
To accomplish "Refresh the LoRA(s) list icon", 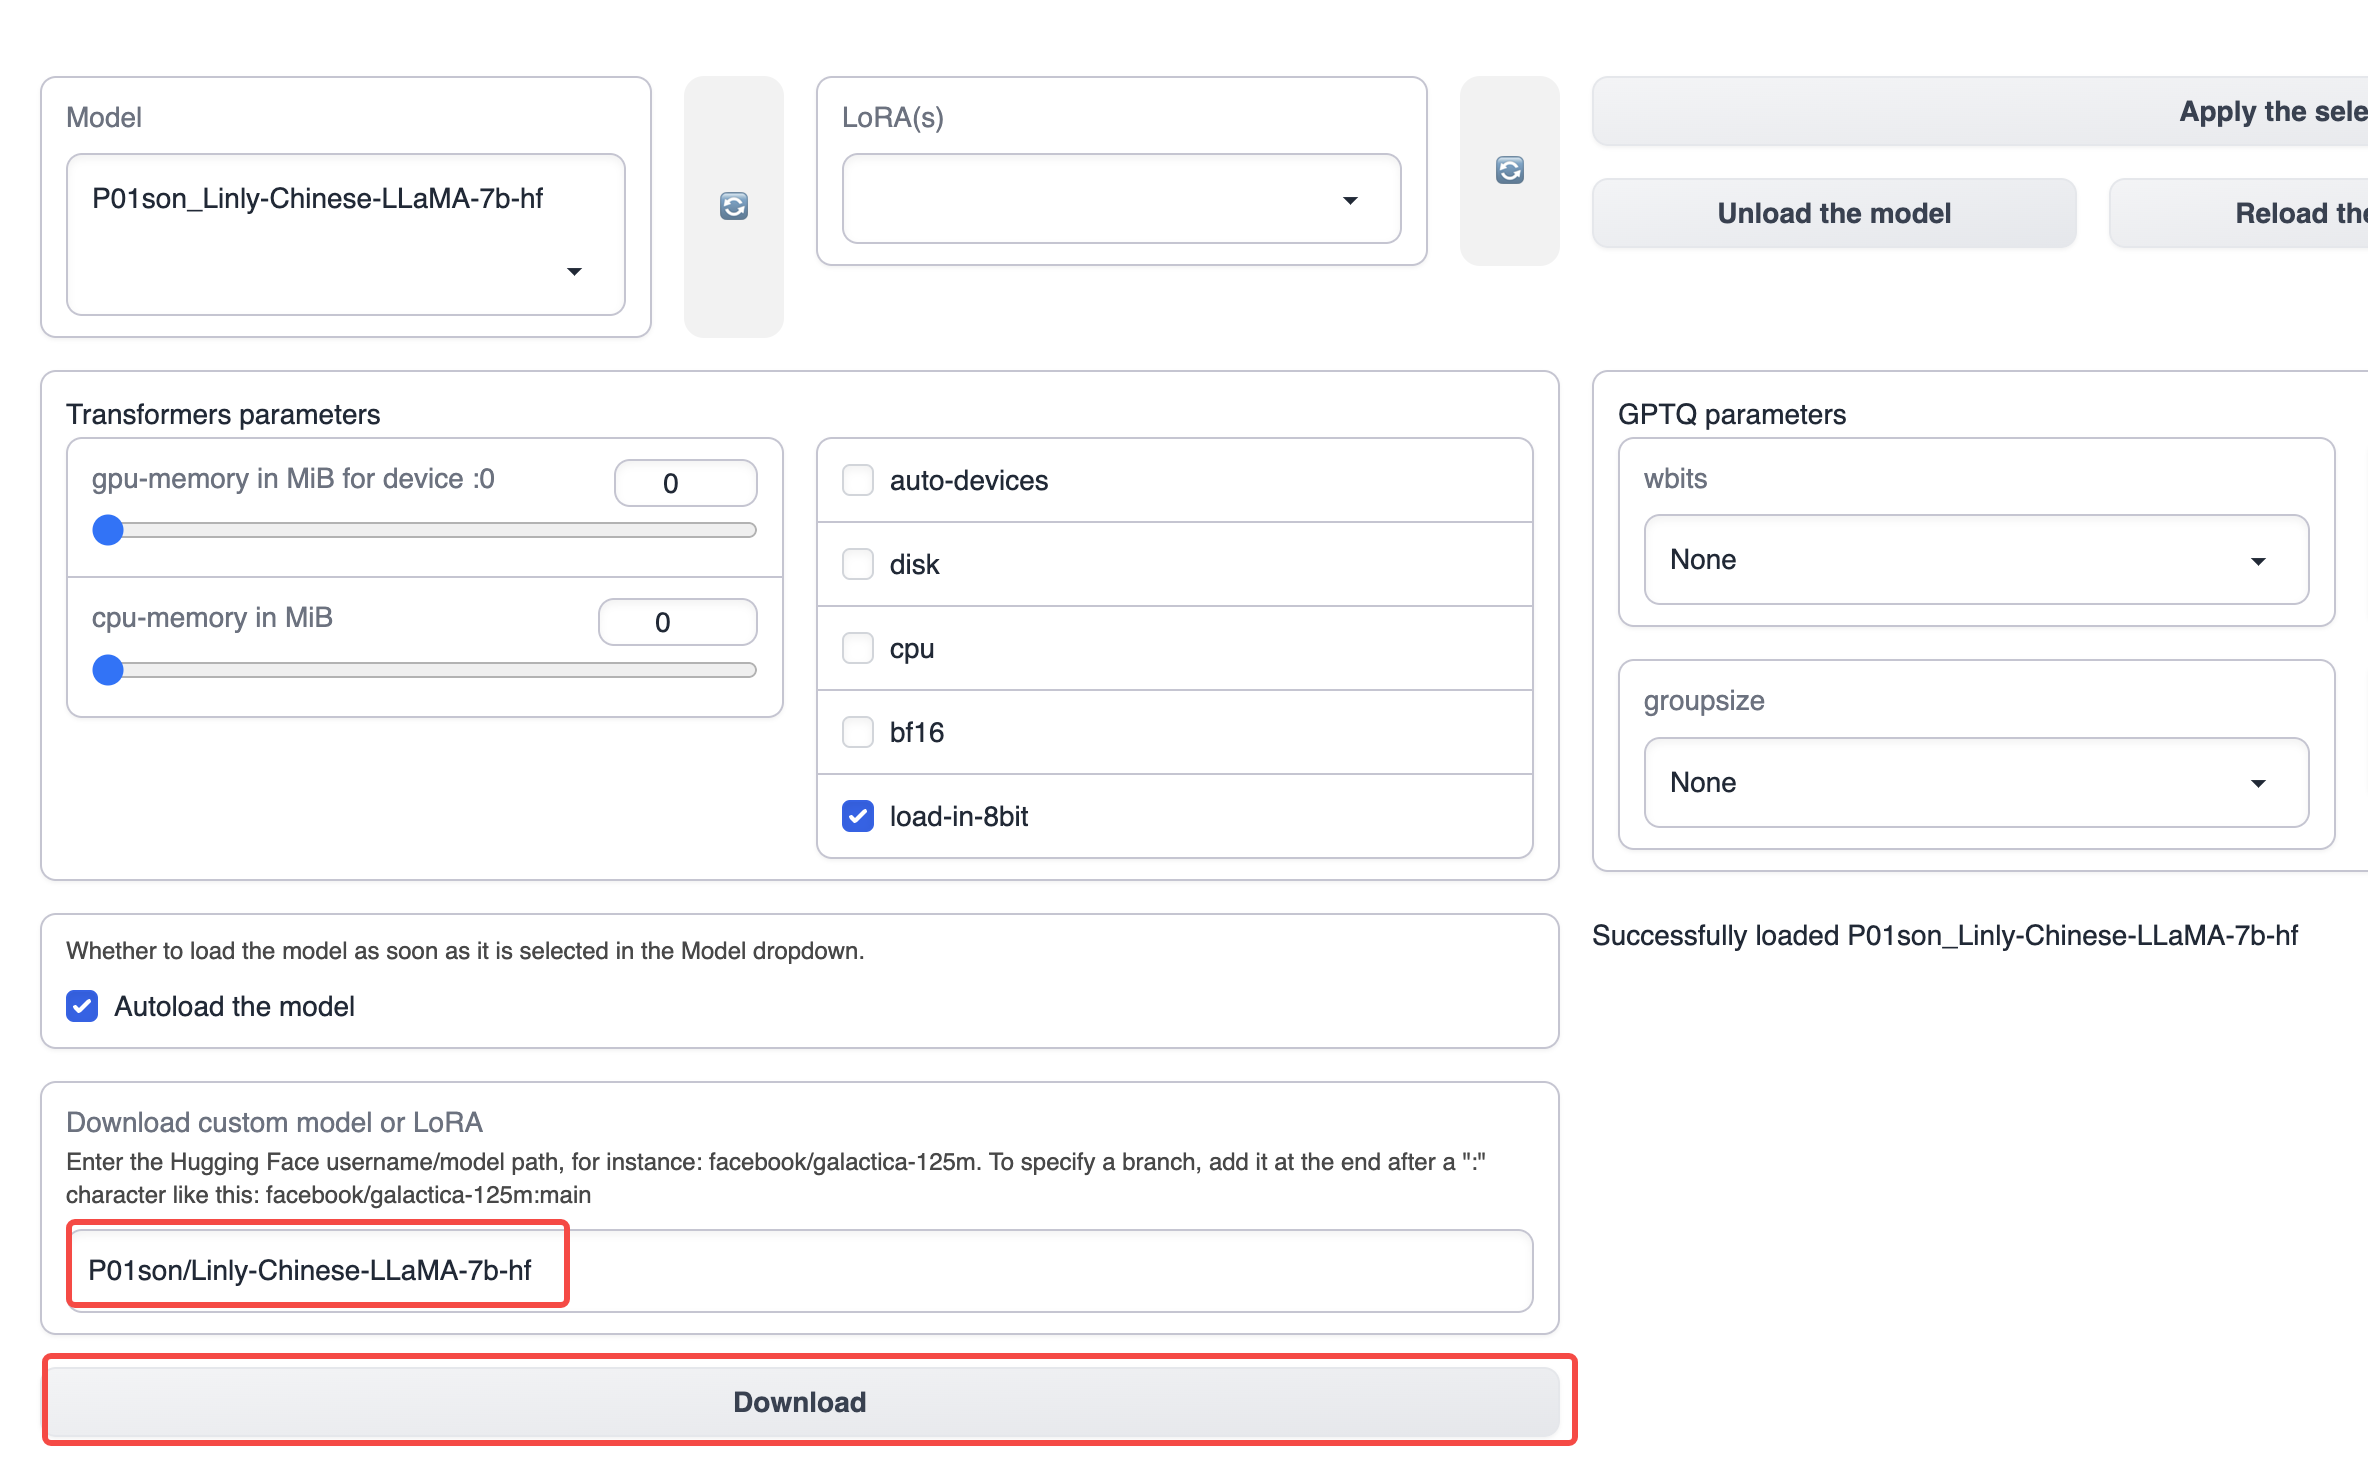I will (x=1510, y=170).
